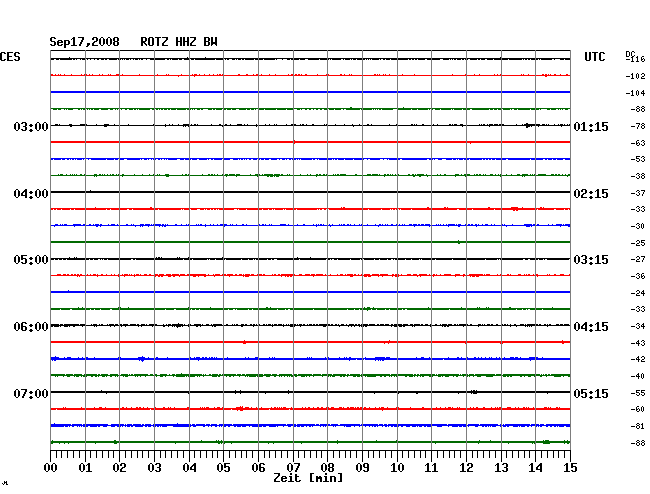Click the "Zeit [min]" axis title
Viewport: 650px width, 494px height.
click(308, 478)
